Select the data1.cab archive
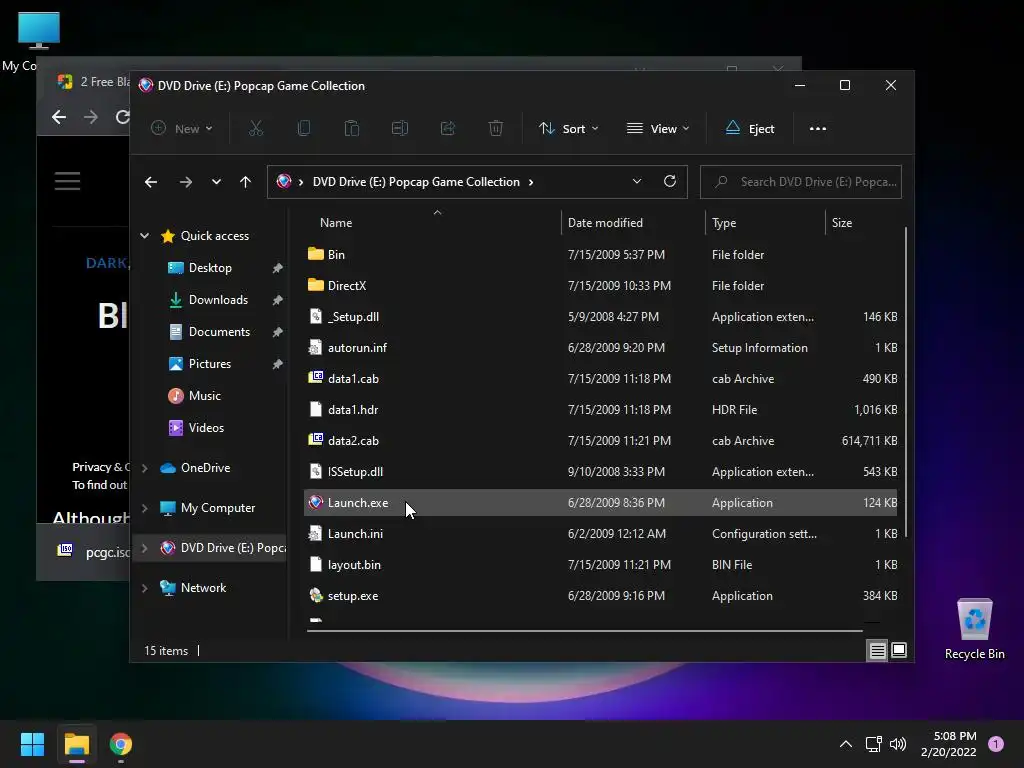Screen dimensions: 1024x768 [600, 379]
